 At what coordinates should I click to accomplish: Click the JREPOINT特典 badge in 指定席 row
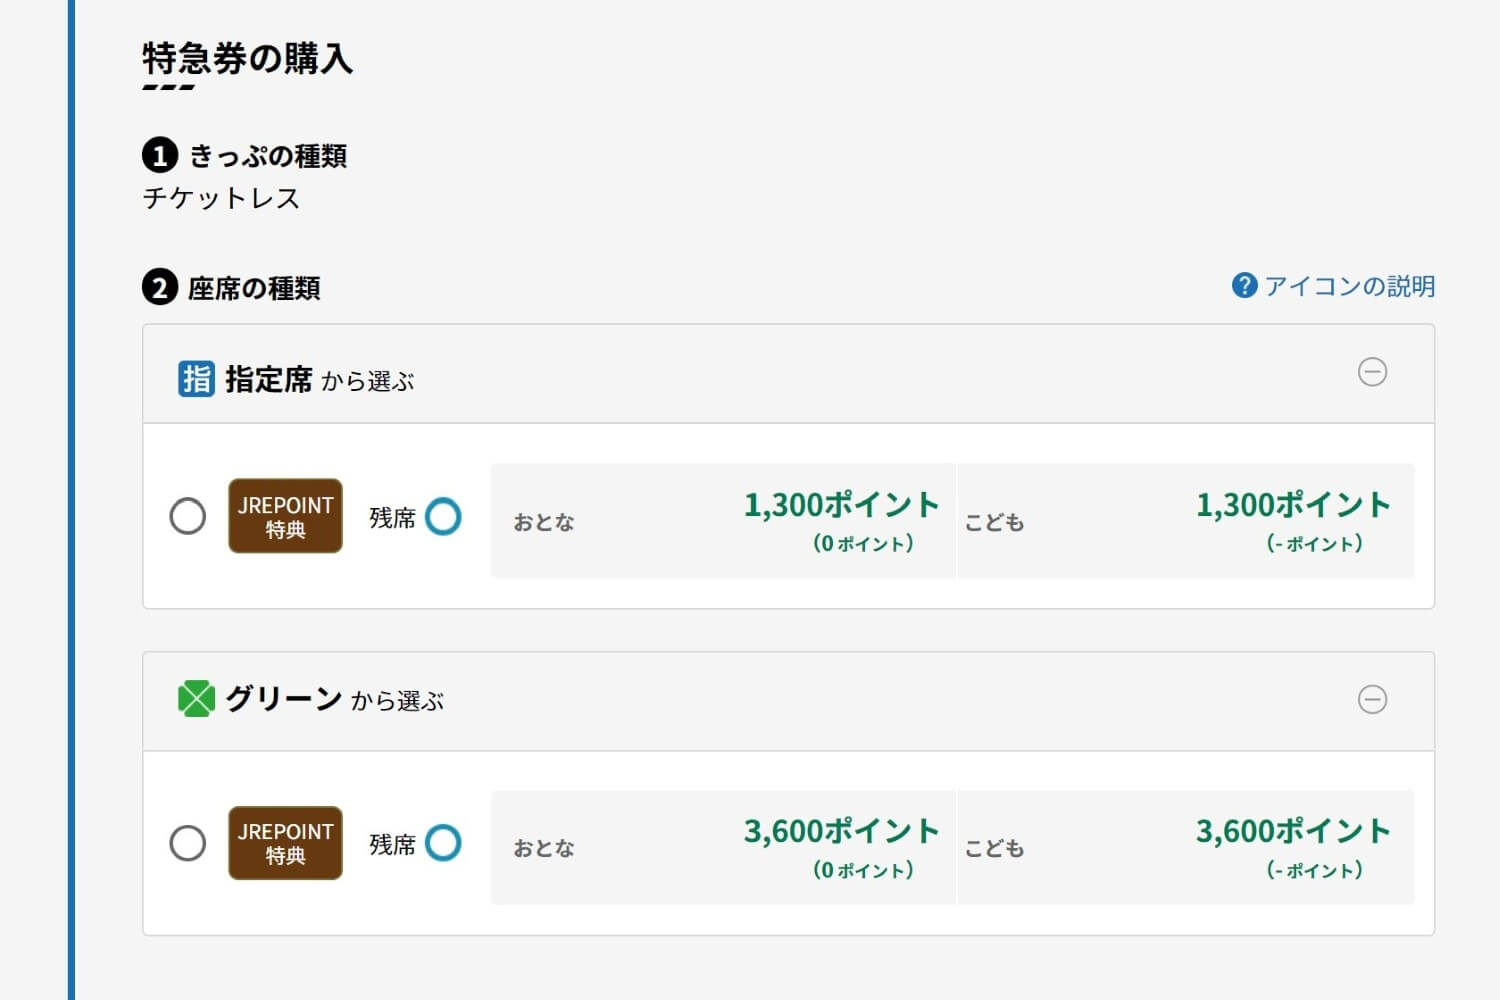285,516
